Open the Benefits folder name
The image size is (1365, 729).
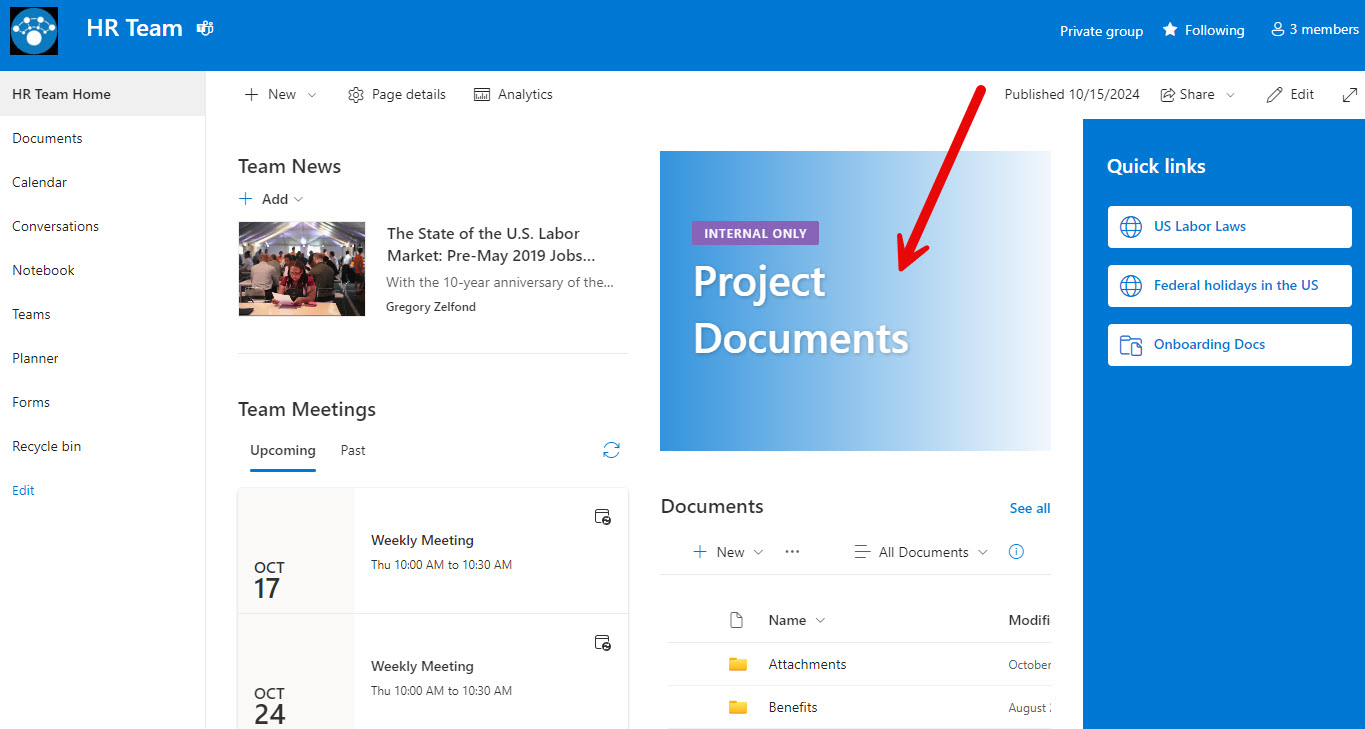click(793, 707)
